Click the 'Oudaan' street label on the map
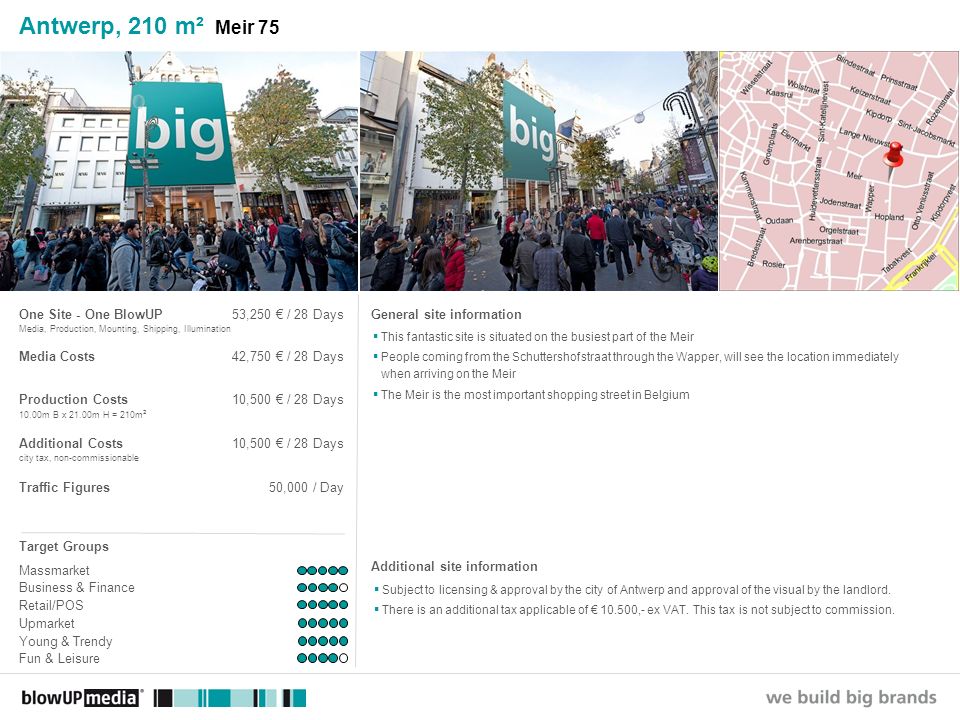Screen dimensions: 960x720 (x=779, y=220)
